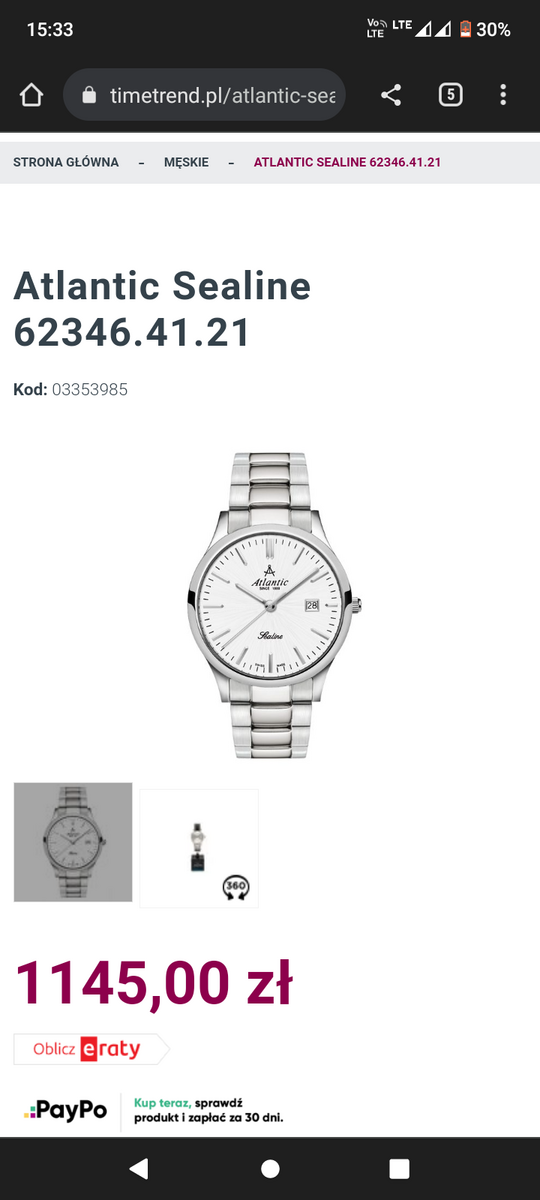
Task: Select the first greyed watch thumbnail
Action: coord(73,842)
